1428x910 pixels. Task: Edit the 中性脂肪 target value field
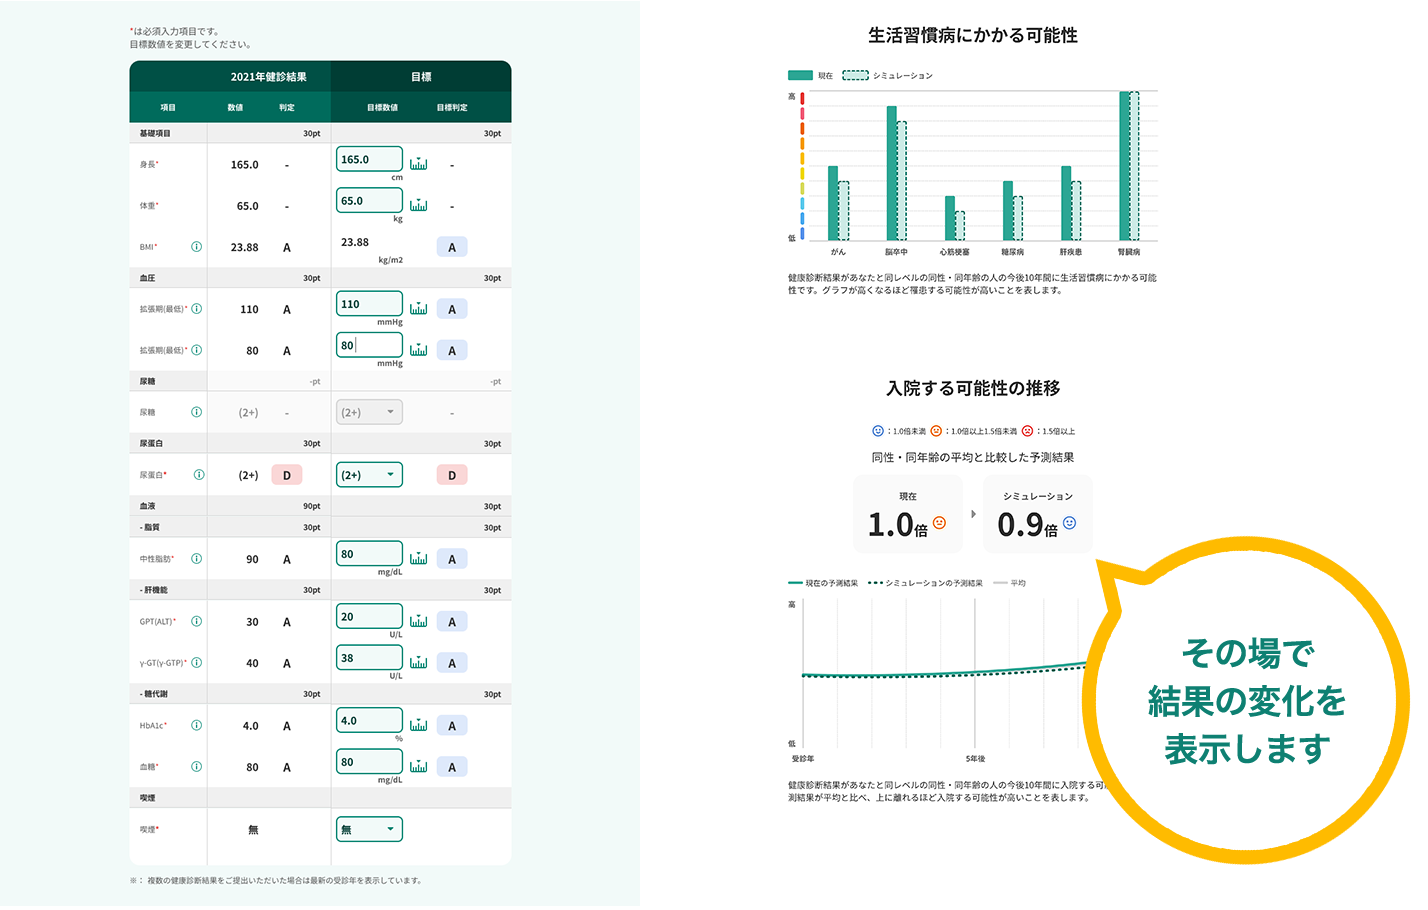(x=369, y=554)
